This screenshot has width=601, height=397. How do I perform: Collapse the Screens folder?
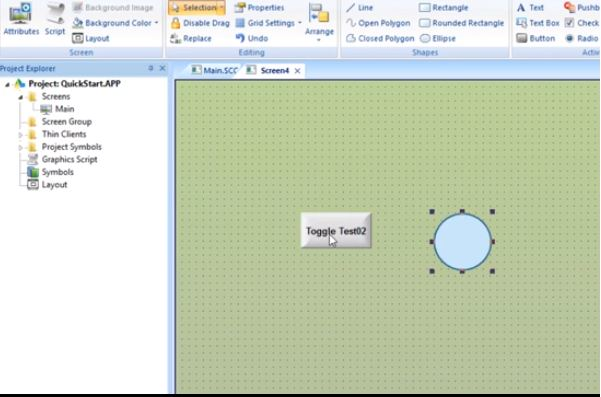point(21,97)
